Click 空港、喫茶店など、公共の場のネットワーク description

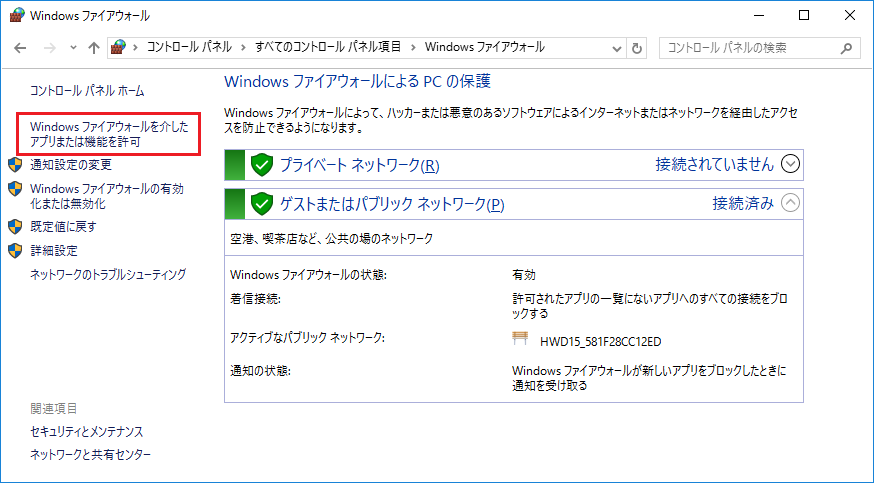332,239
